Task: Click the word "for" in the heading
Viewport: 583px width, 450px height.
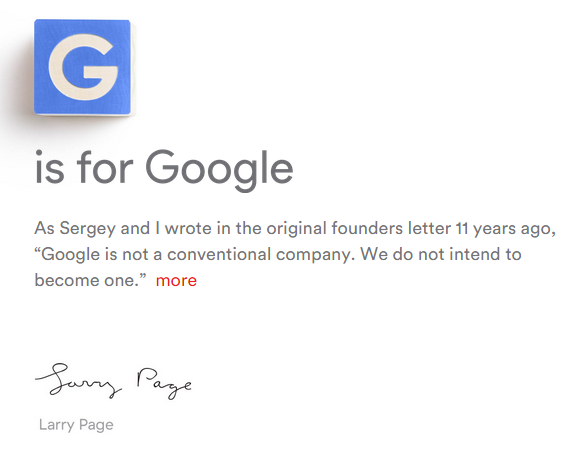Action: [x=105, y=167]
